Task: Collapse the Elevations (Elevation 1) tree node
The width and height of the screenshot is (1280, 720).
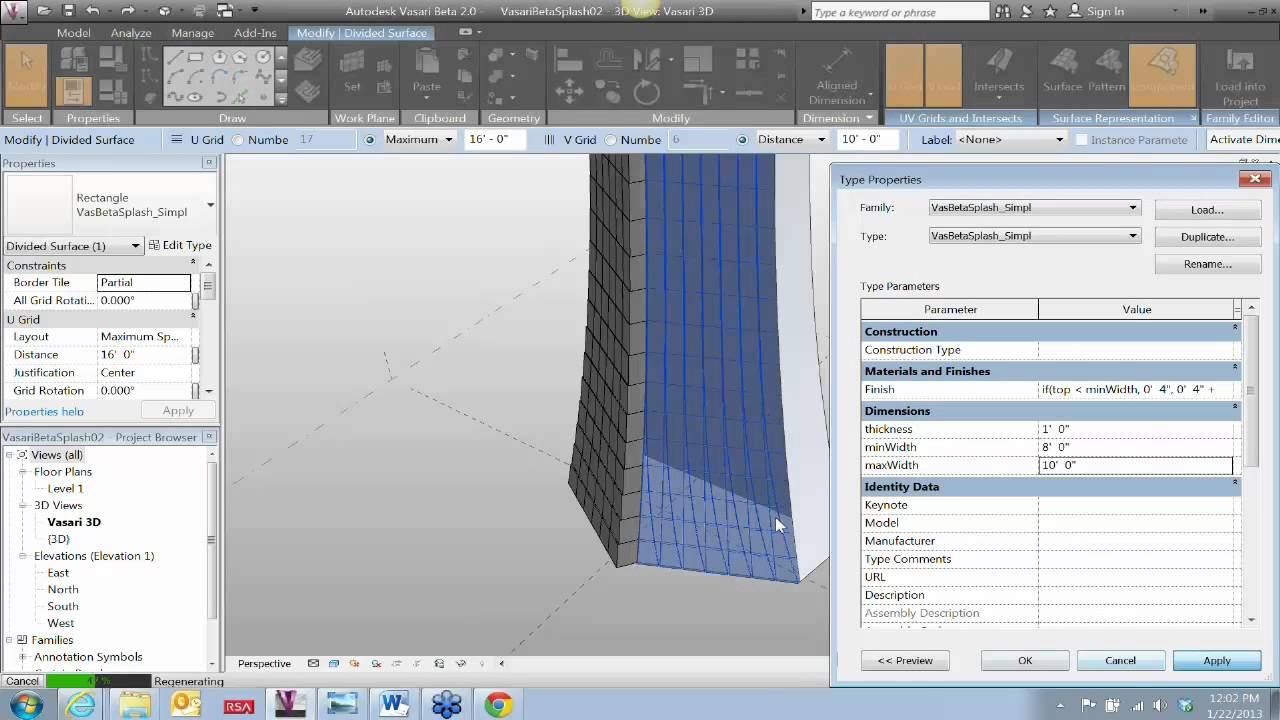Action: pos(22,555)
